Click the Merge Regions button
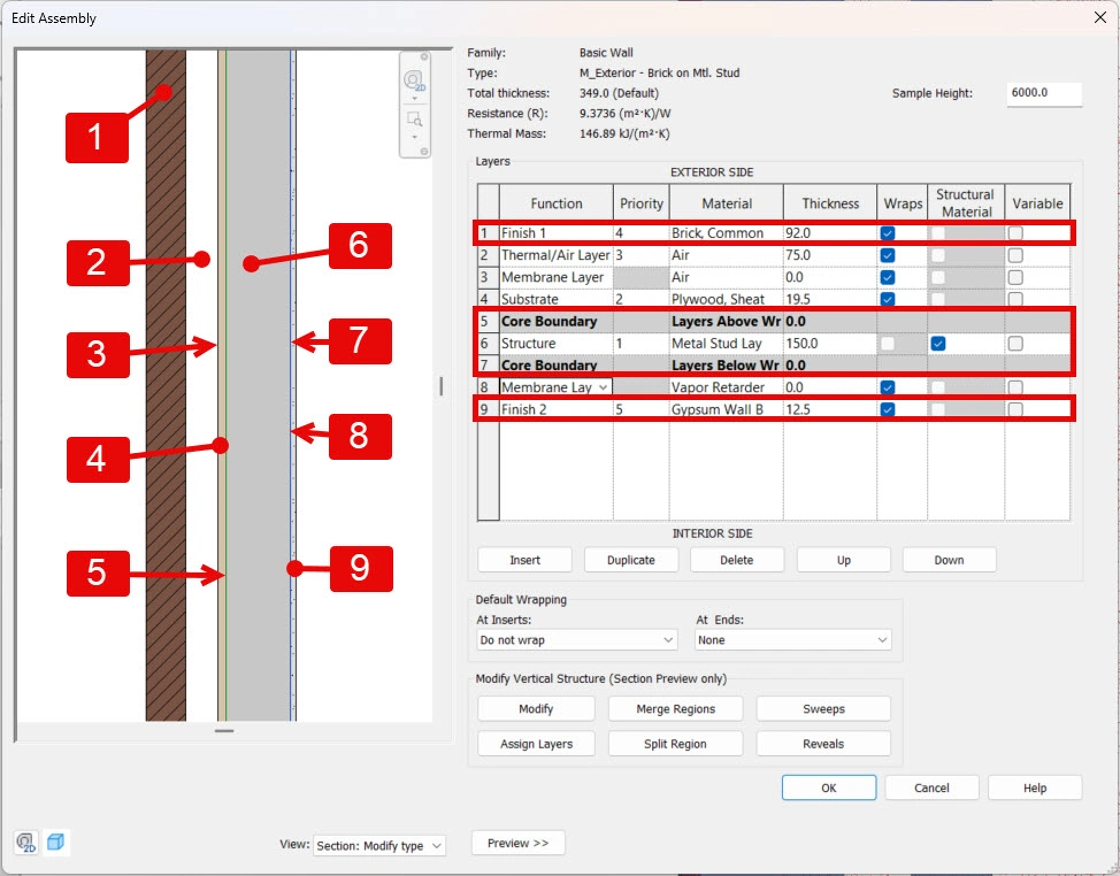Image resolution: width=1120 pixels, height=876 pixels. click(x=675, y=709)
